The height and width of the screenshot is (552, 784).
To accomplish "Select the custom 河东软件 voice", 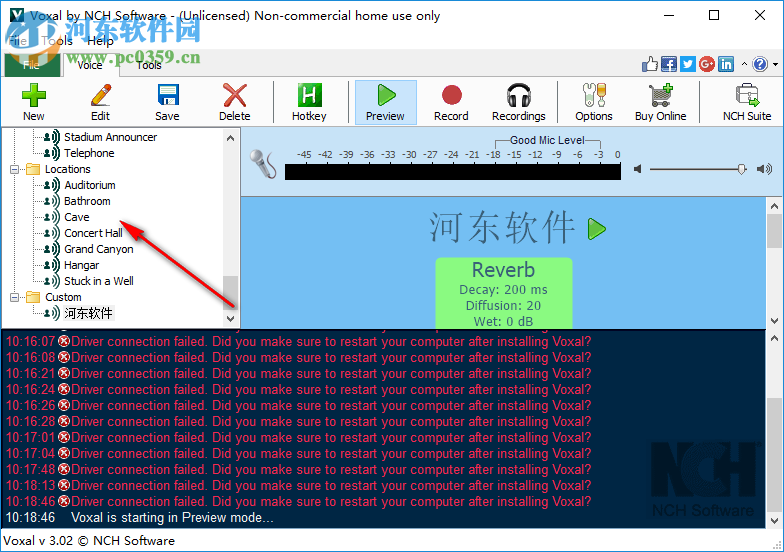I will tap(88, 313).
